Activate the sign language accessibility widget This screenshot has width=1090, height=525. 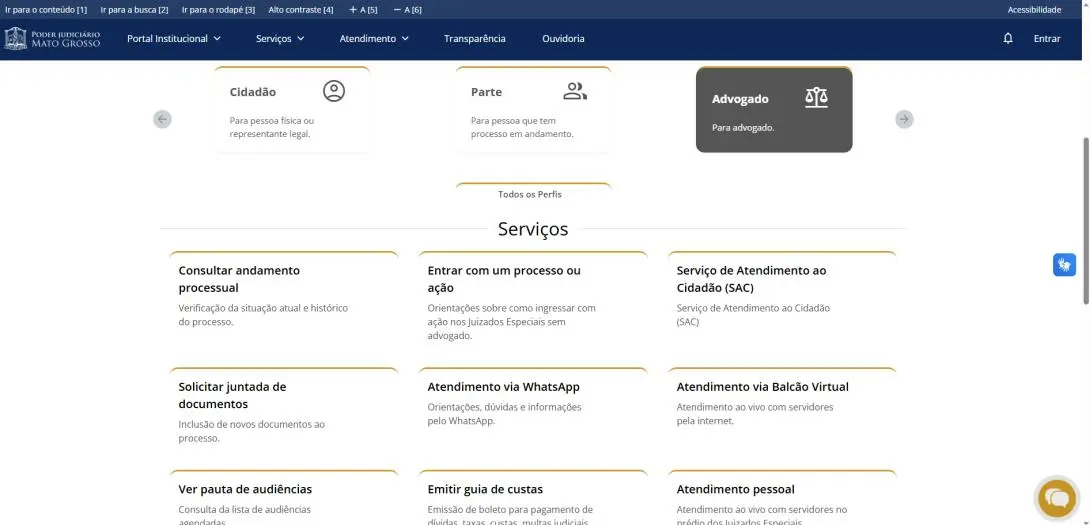point(1064,265)
